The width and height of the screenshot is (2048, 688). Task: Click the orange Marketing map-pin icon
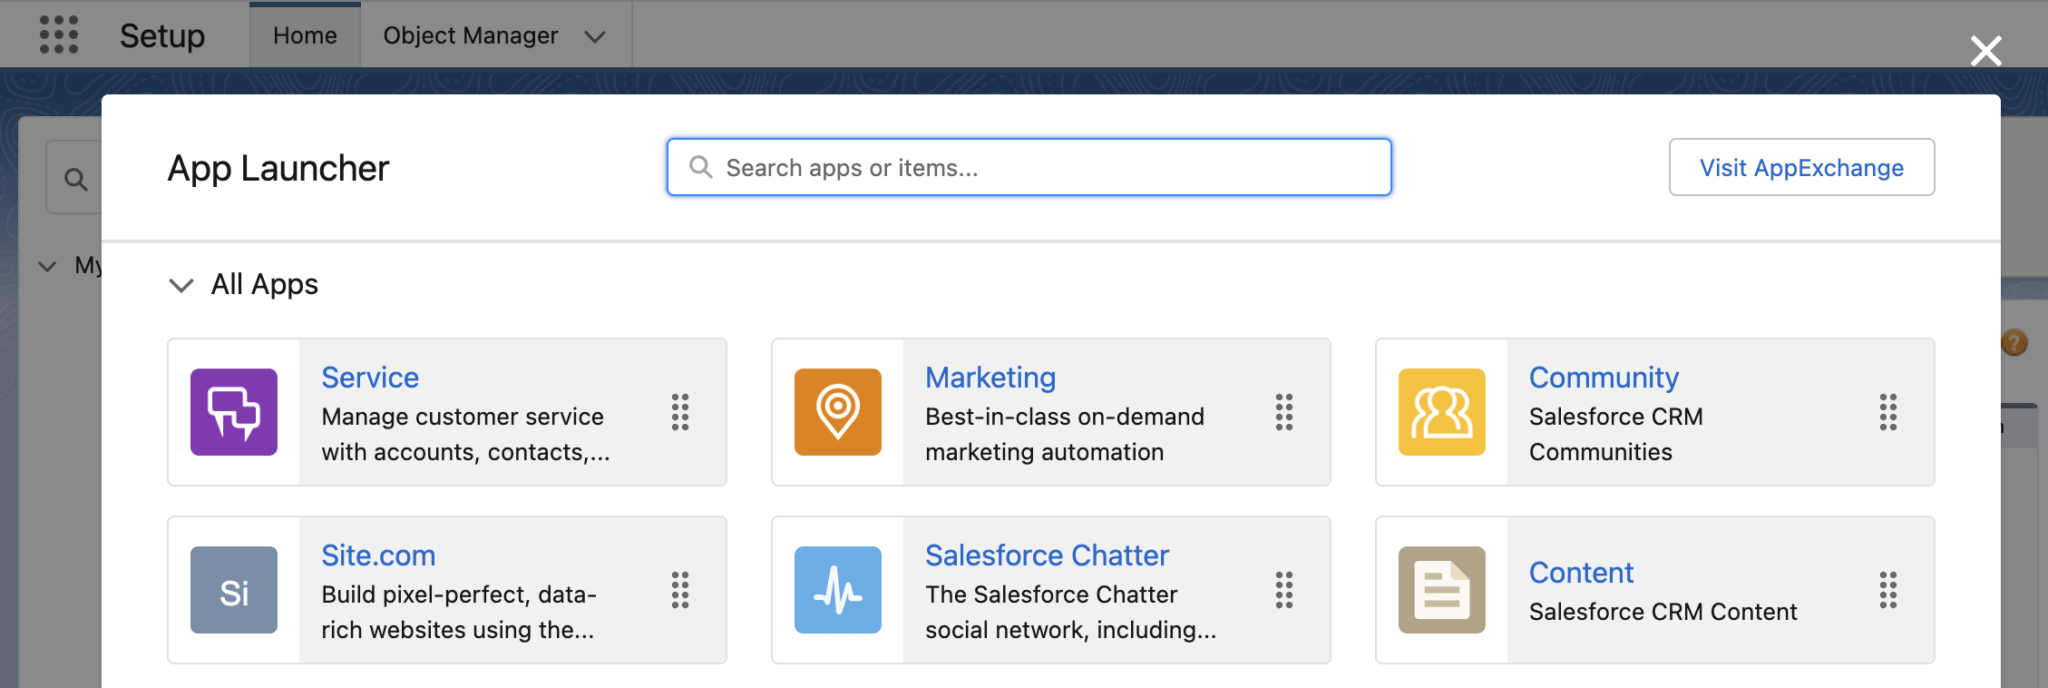tap(838, 412)
